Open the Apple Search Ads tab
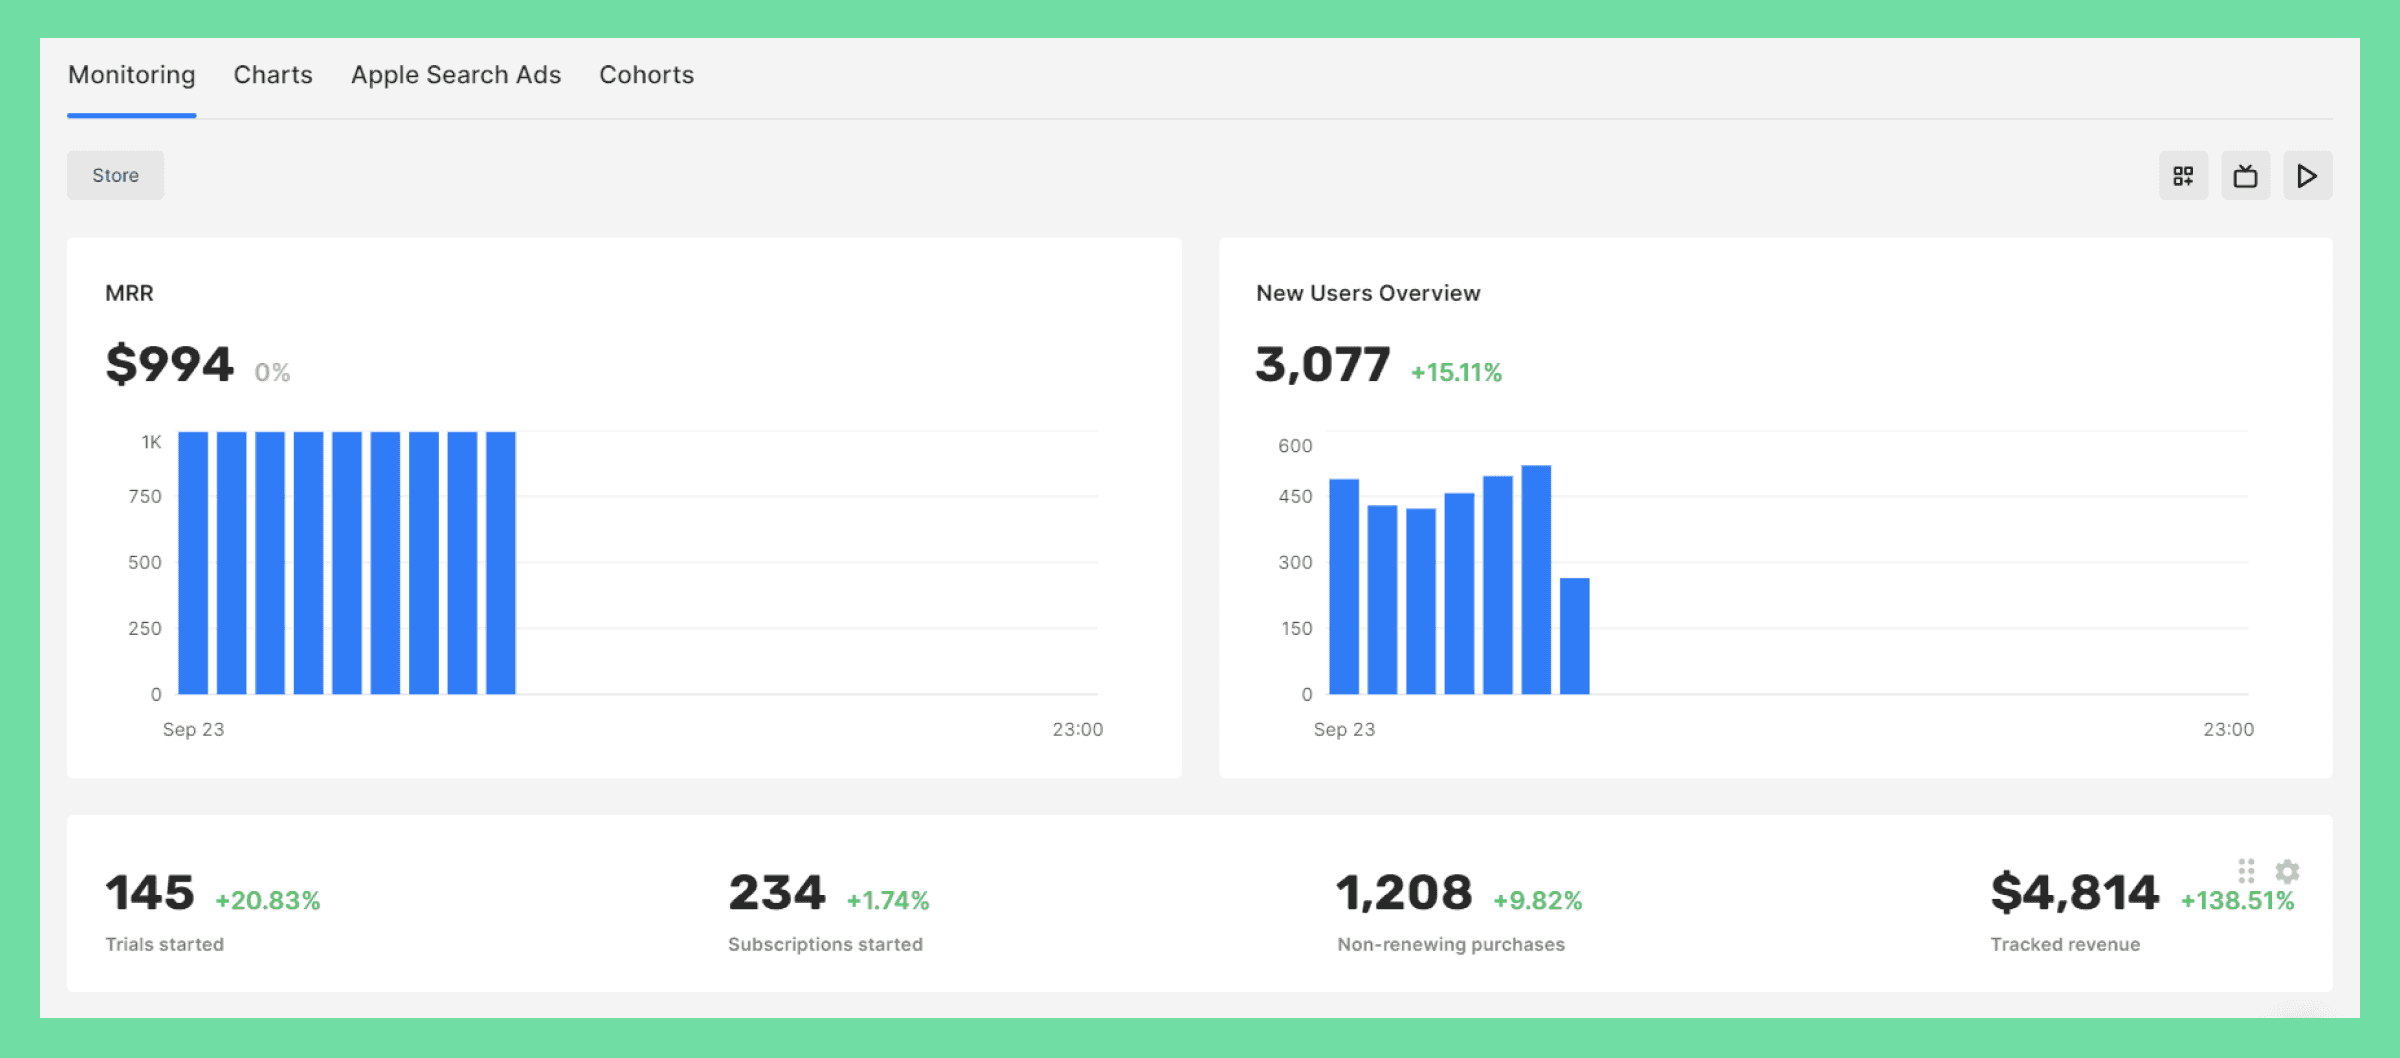The width and height of the screenshot is (2400, 1058). click(x=455, y=74)
